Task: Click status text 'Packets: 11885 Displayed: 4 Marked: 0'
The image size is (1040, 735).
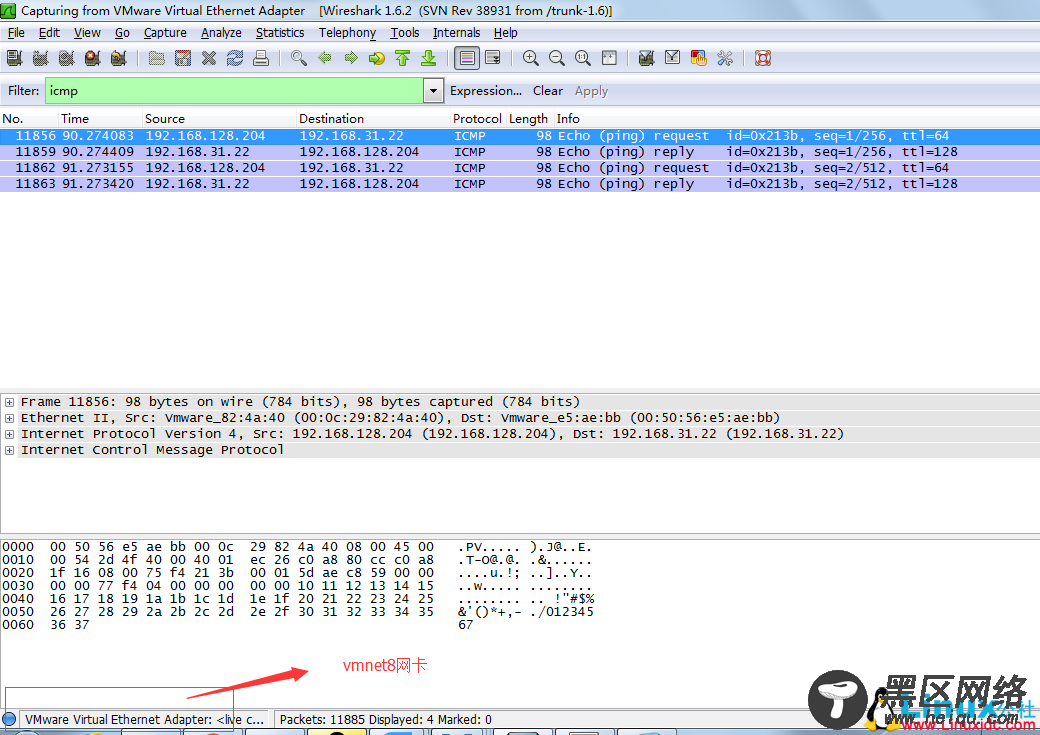Action: tap(386, 720)
